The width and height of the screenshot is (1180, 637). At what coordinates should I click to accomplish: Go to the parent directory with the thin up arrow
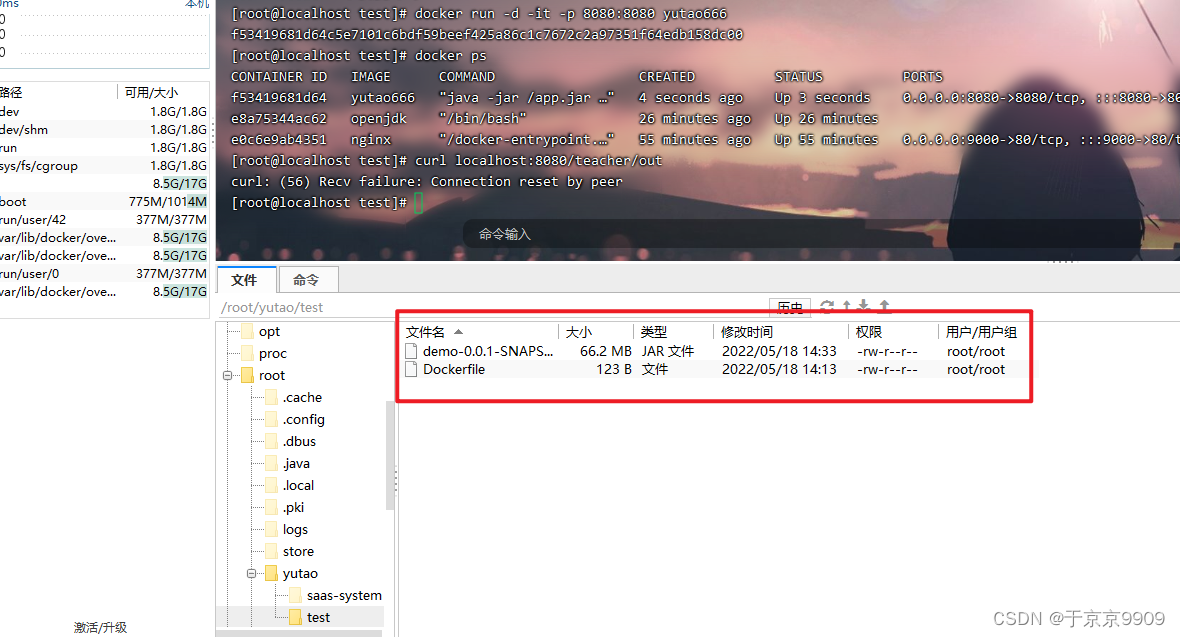pyautogui.click(x=847, y=306)
